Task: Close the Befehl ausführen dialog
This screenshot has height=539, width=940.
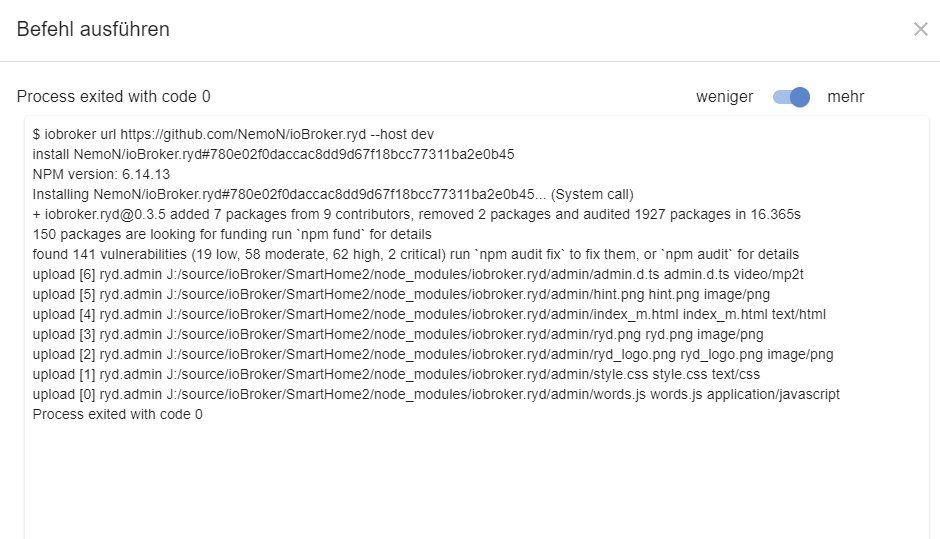Action: tap(920, 29)
